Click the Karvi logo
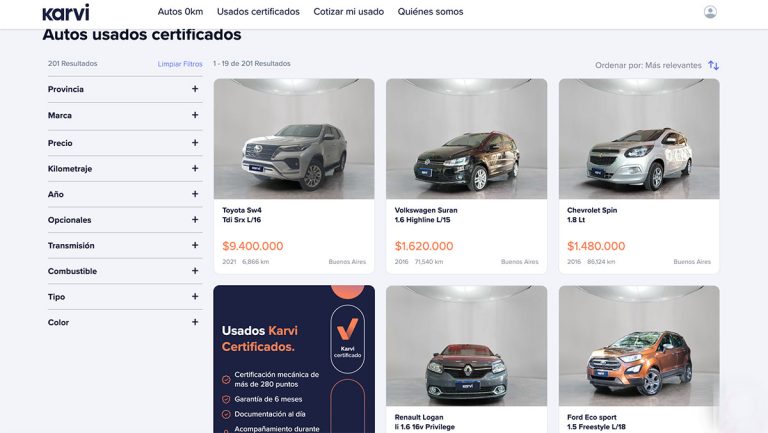 [x=65, y=12]
